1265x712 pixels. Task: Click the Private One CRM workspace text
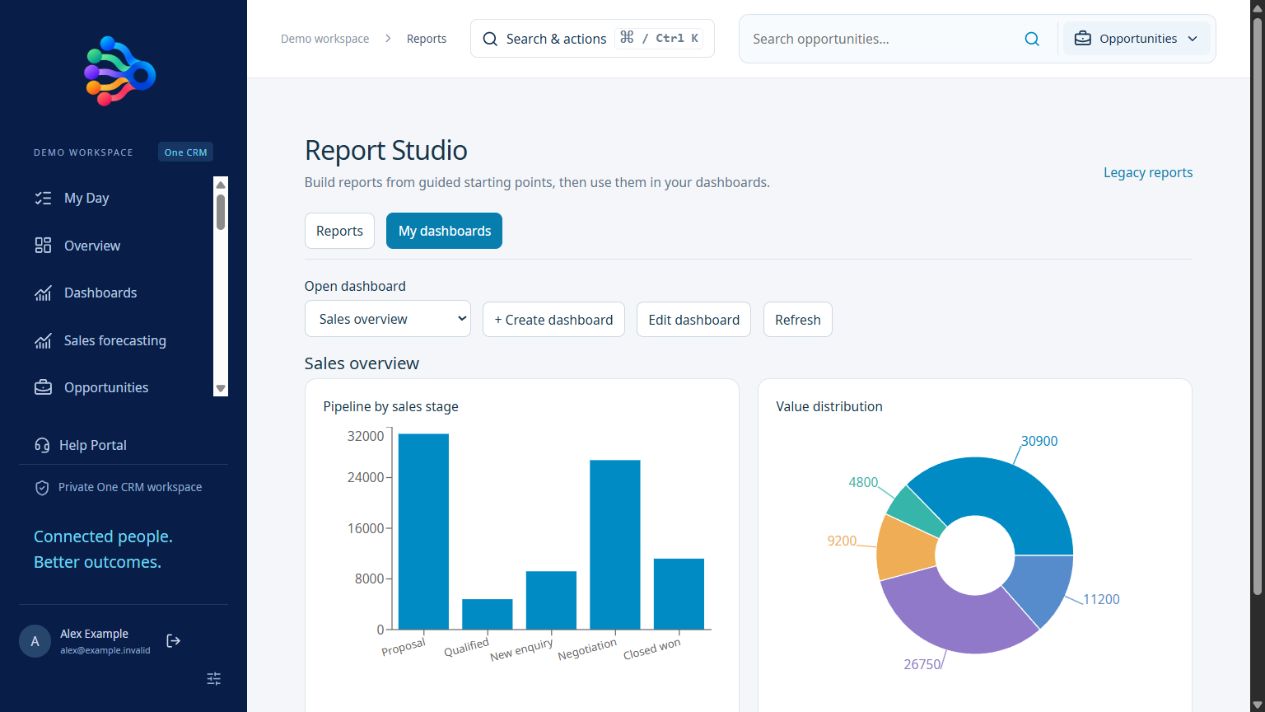pyautogui.click(x=130, y=487)
